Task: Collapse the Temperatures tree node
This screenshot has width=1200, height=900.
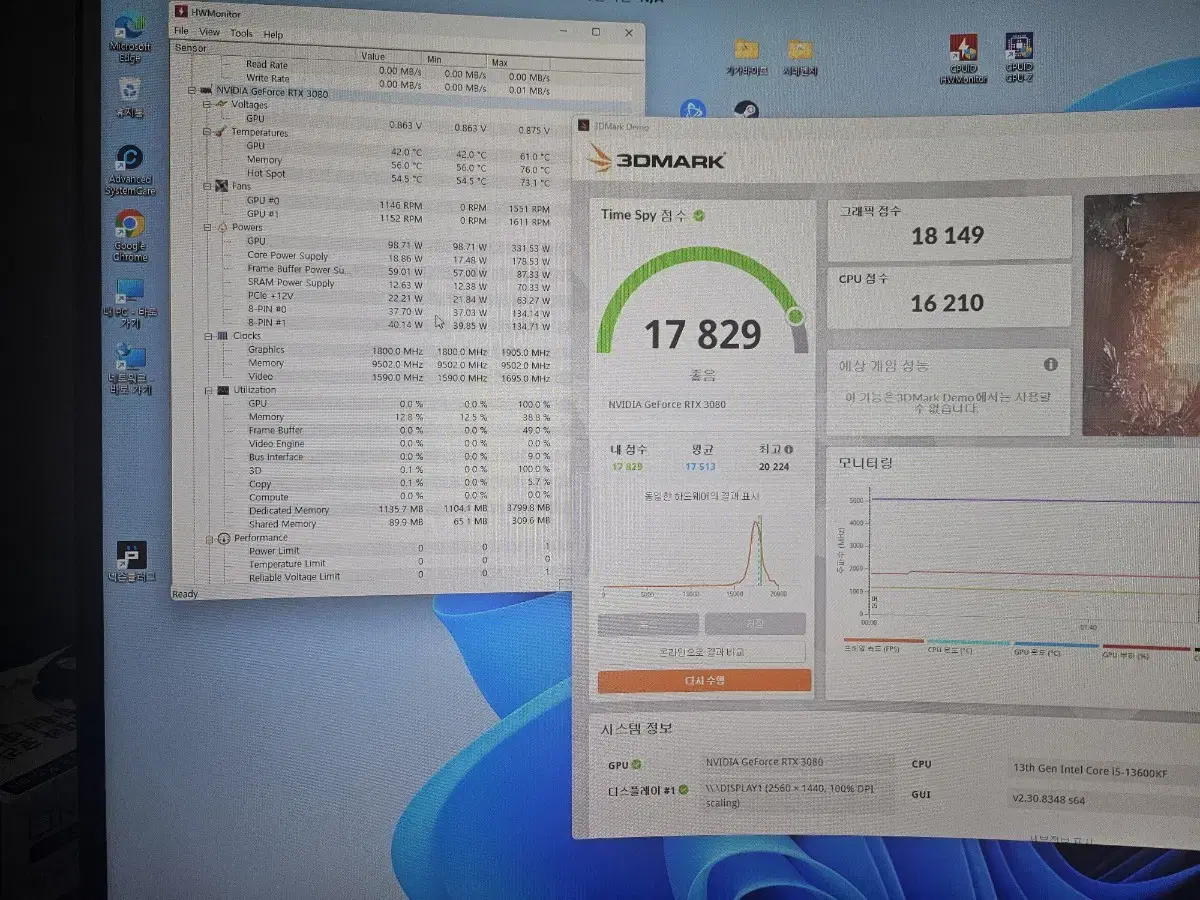Action: [x=207, y=131]
